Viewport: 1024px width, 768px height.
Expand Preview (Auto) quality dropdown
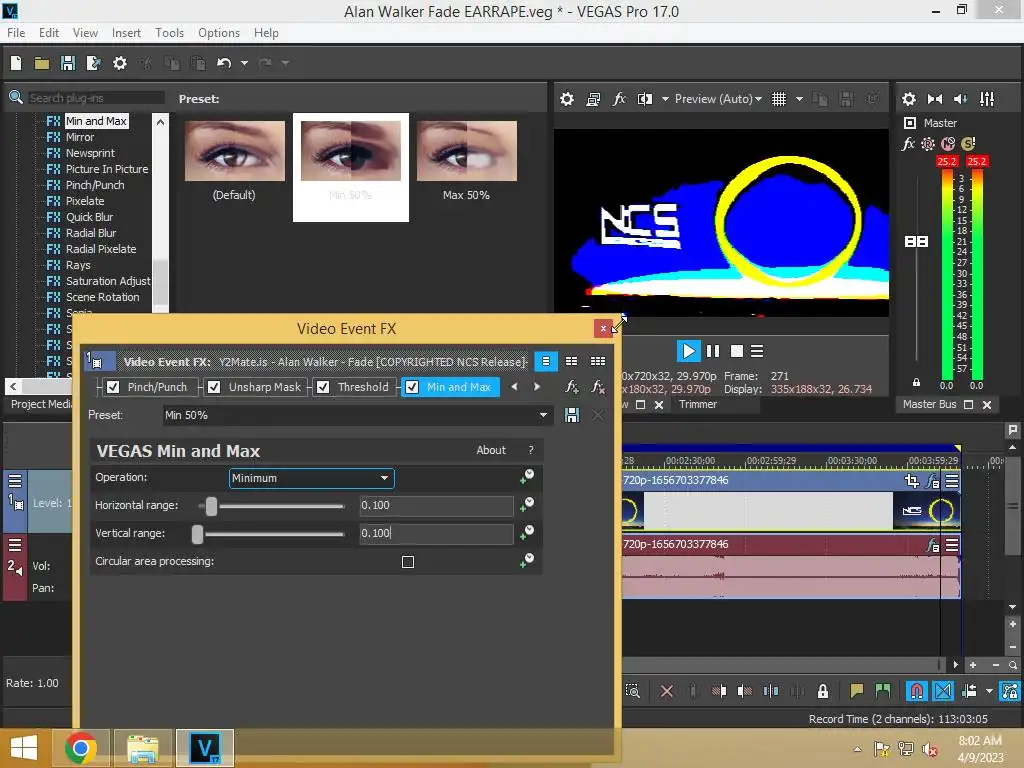pyautogui.click(x=718, y=99)
